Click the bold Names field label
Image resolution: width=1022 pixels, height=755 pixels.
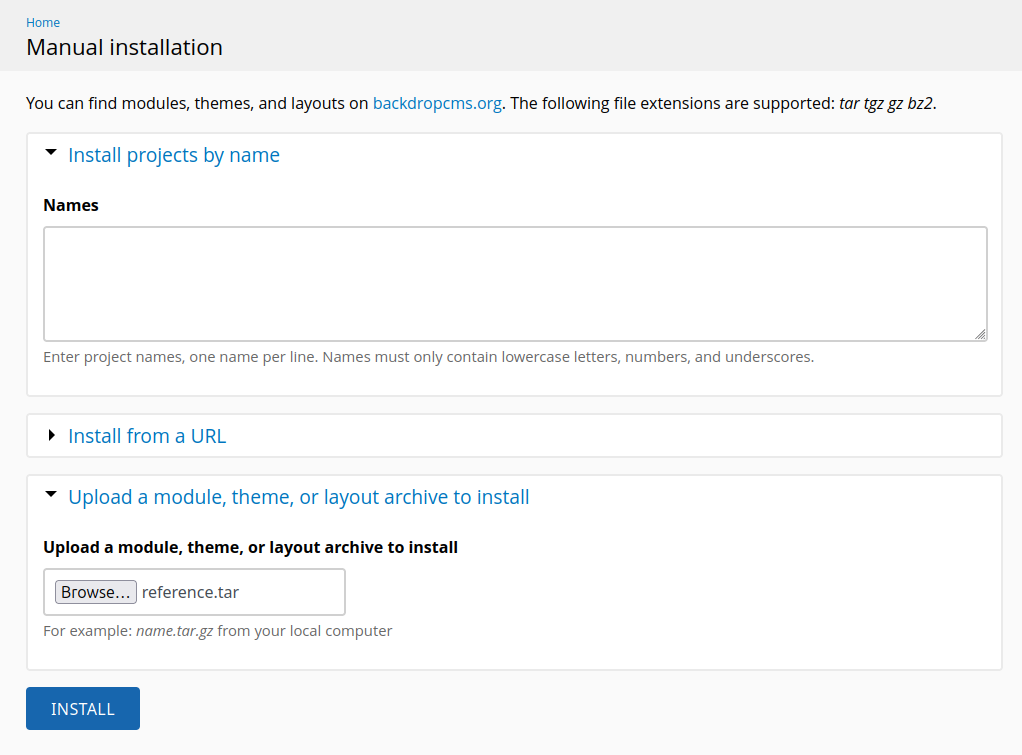tap(71, 205)
